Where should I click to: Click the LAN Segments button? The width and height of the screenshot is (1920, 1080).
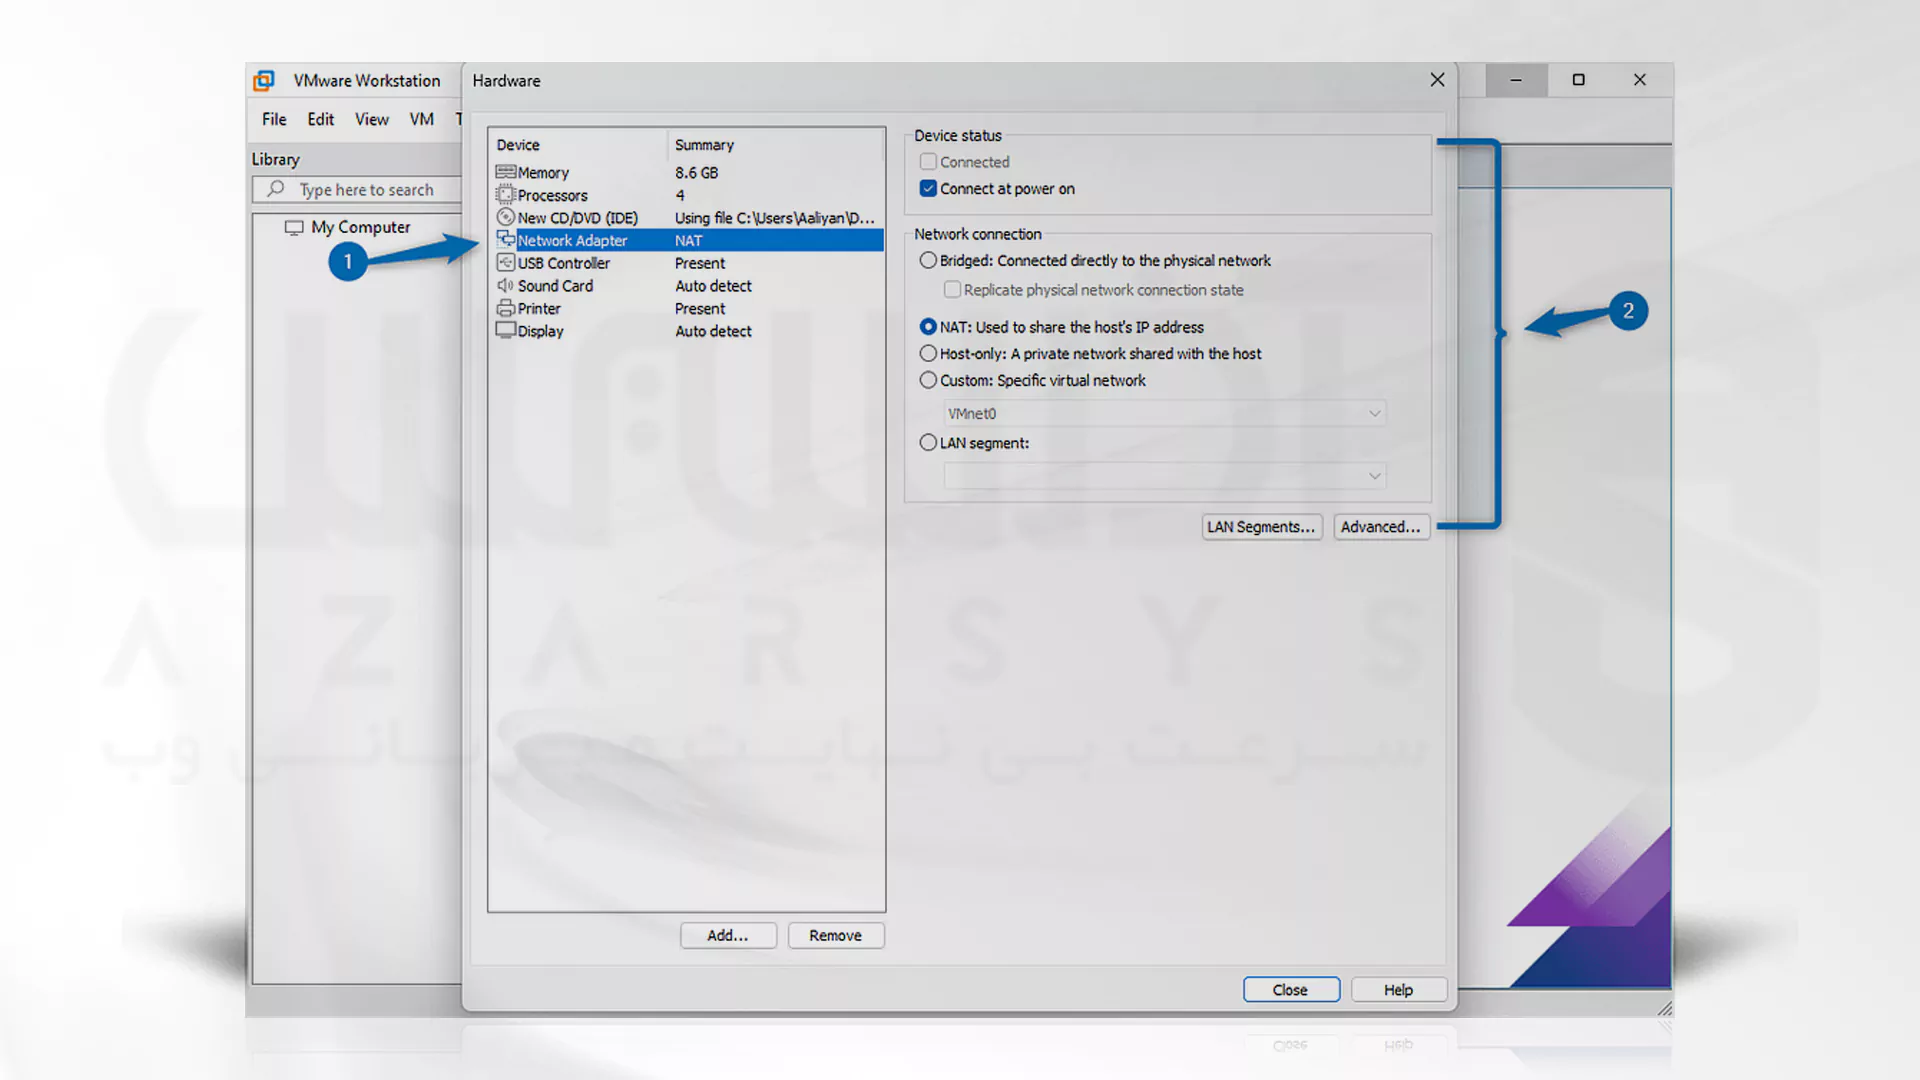[1261, 527]
